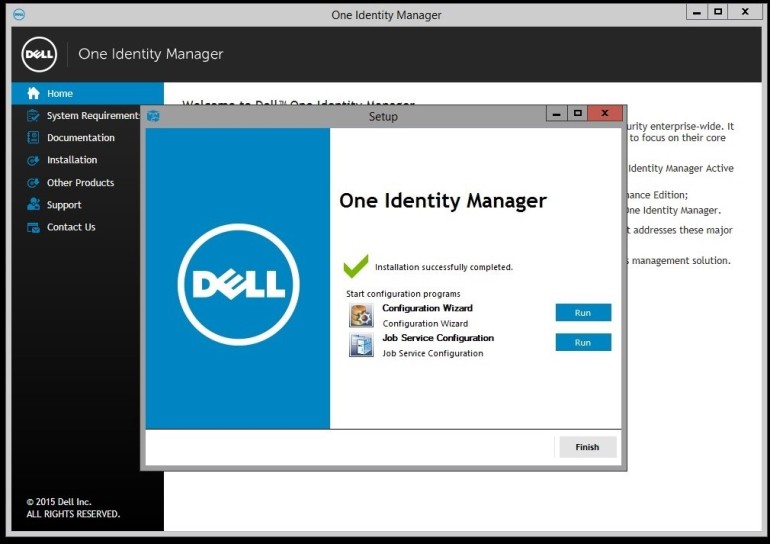Screen dimensions: 770x544
Task: Minimize the Setup dialog
Action: (x=556, y=113)
